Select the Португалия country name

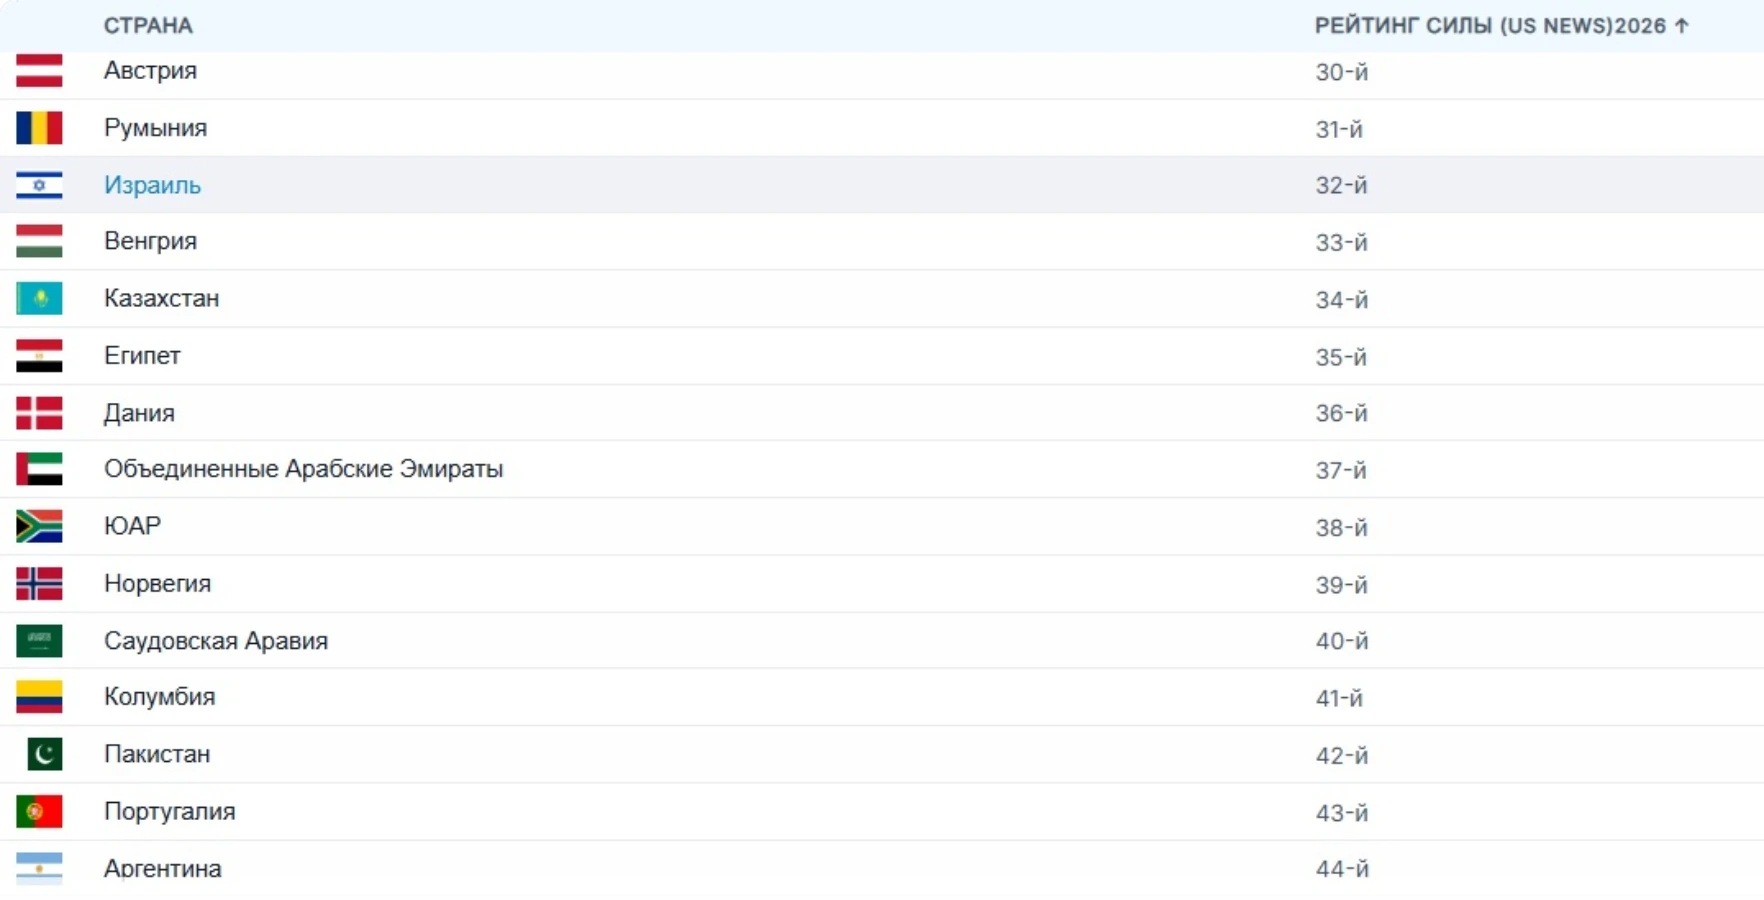click(x=169, y=811)
